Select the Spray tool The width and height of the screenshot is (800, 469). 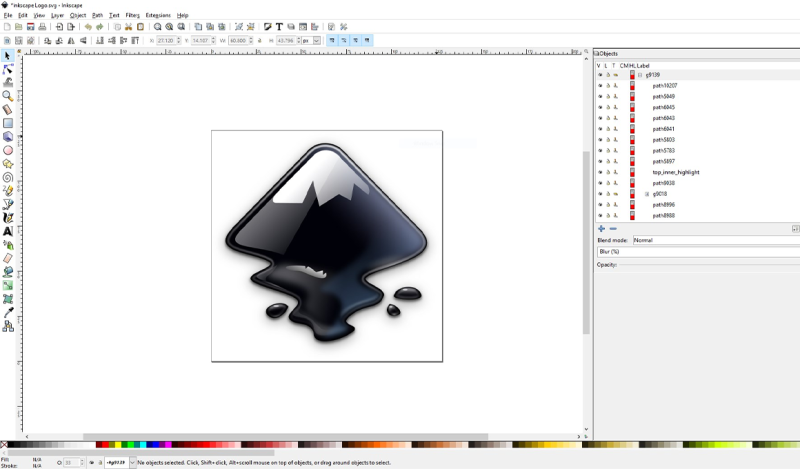point(8,245)
